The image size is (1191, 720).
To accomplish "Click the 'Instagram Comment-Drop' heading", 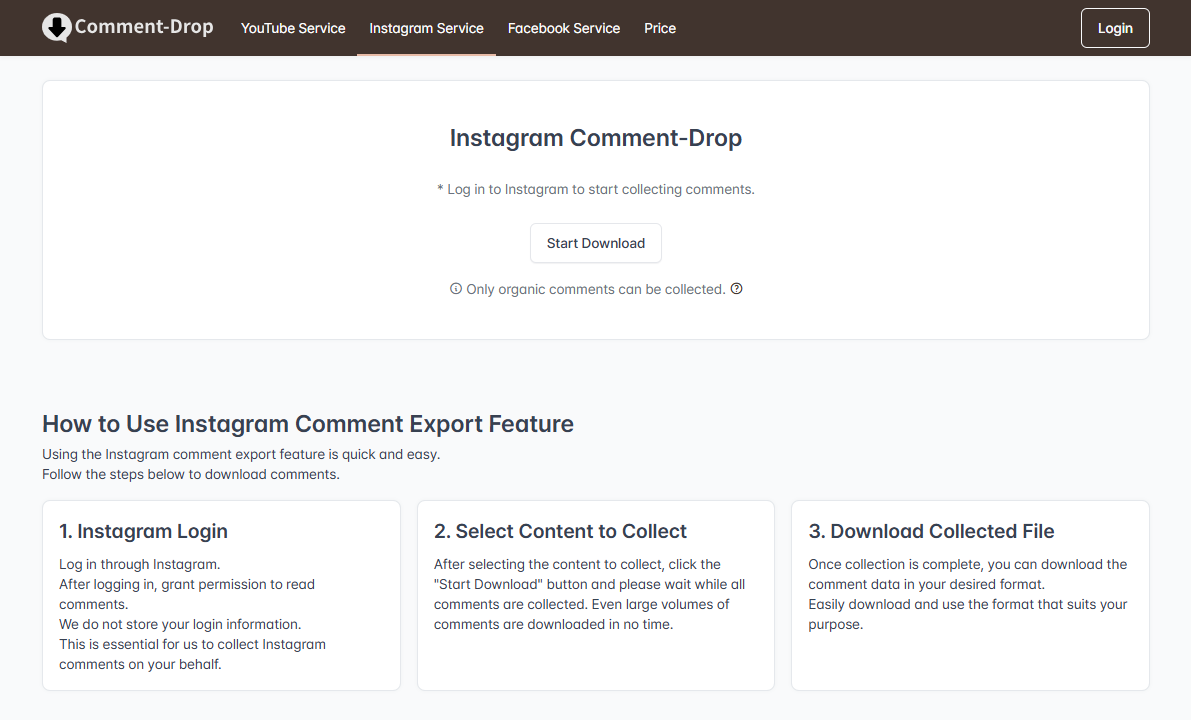I will point(596,137).
